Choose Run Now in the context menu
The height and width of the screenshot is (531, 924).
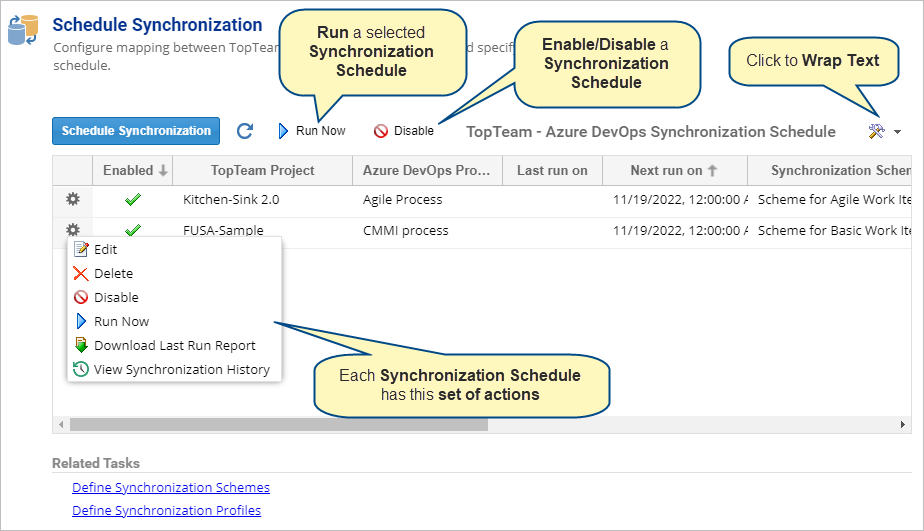click(174, 321)
